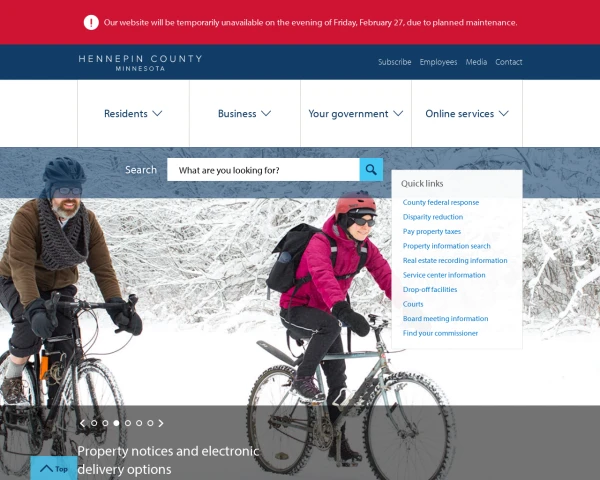Open Pay property taxes quick link
The width and height of the screenshot is (600, 480).
432,231
